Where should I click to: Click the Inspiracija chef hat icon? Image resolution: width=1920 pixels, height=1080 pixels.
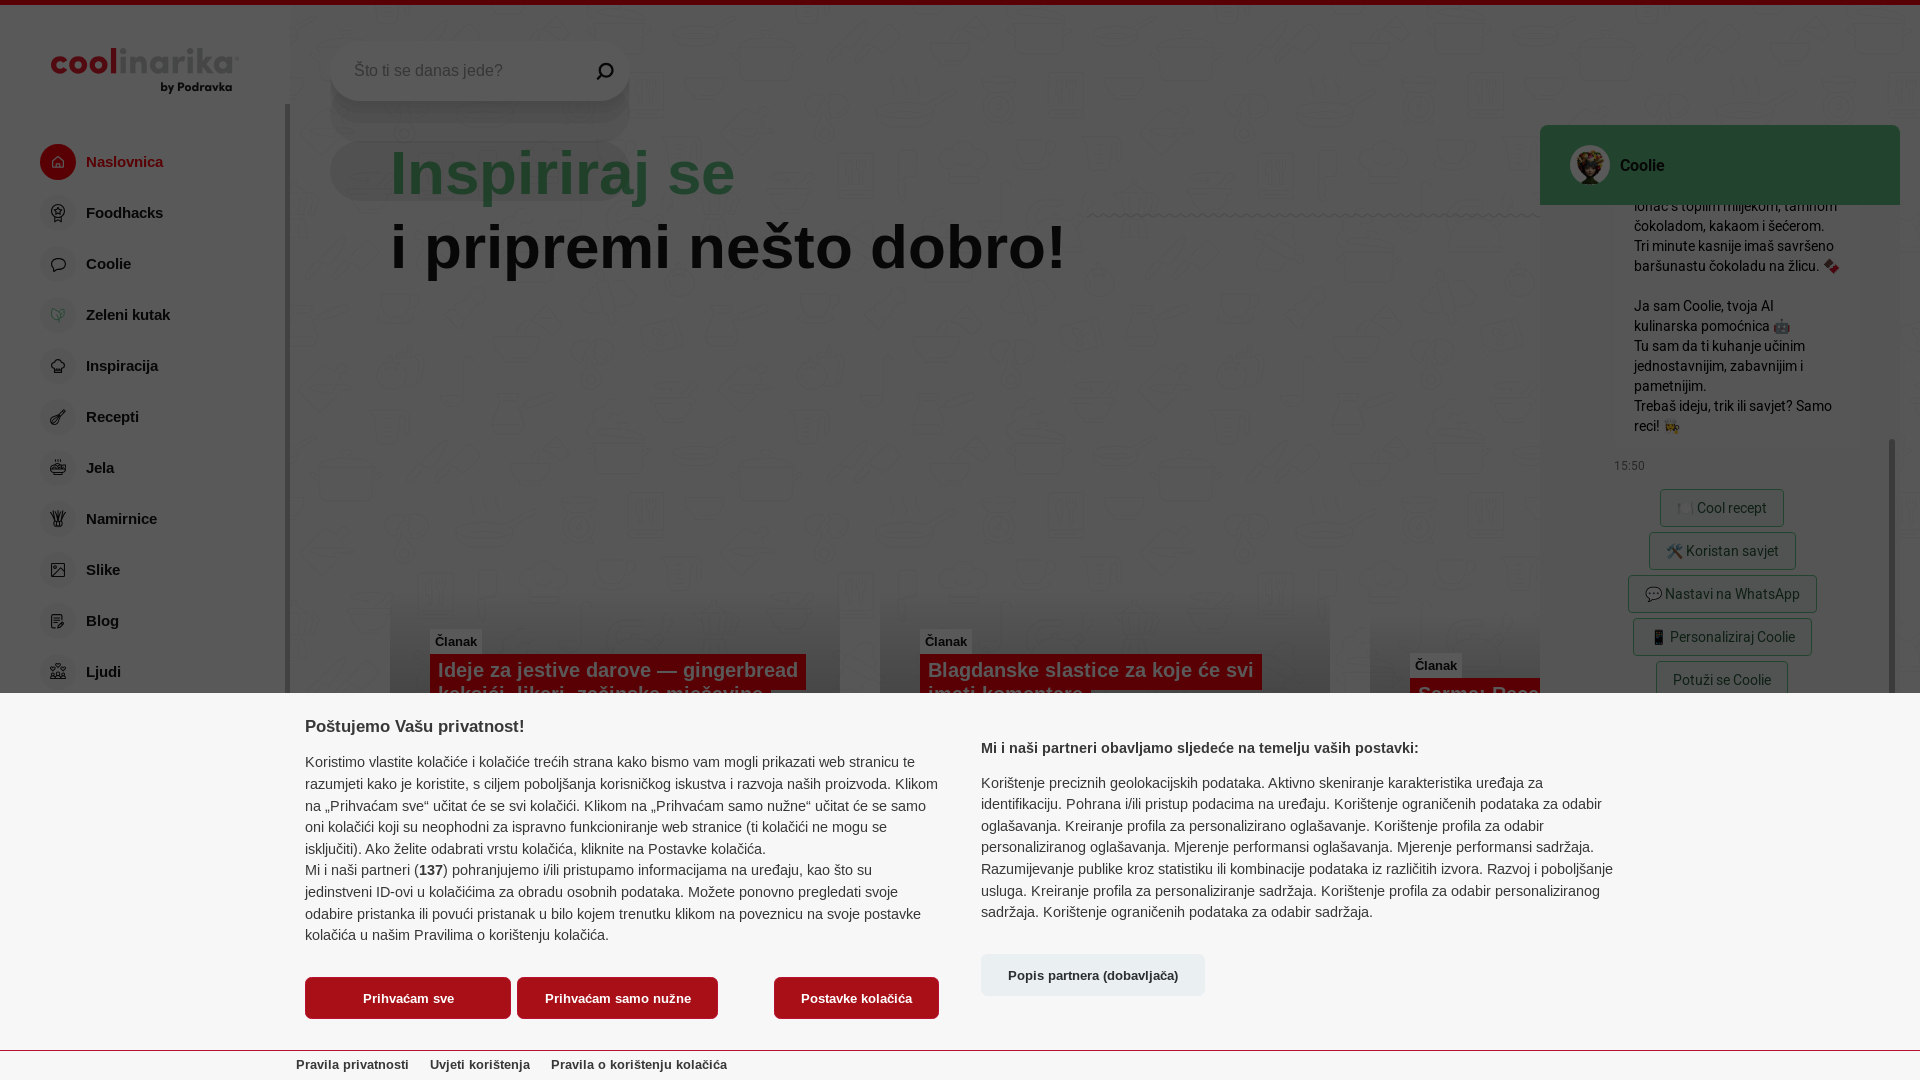58,366
